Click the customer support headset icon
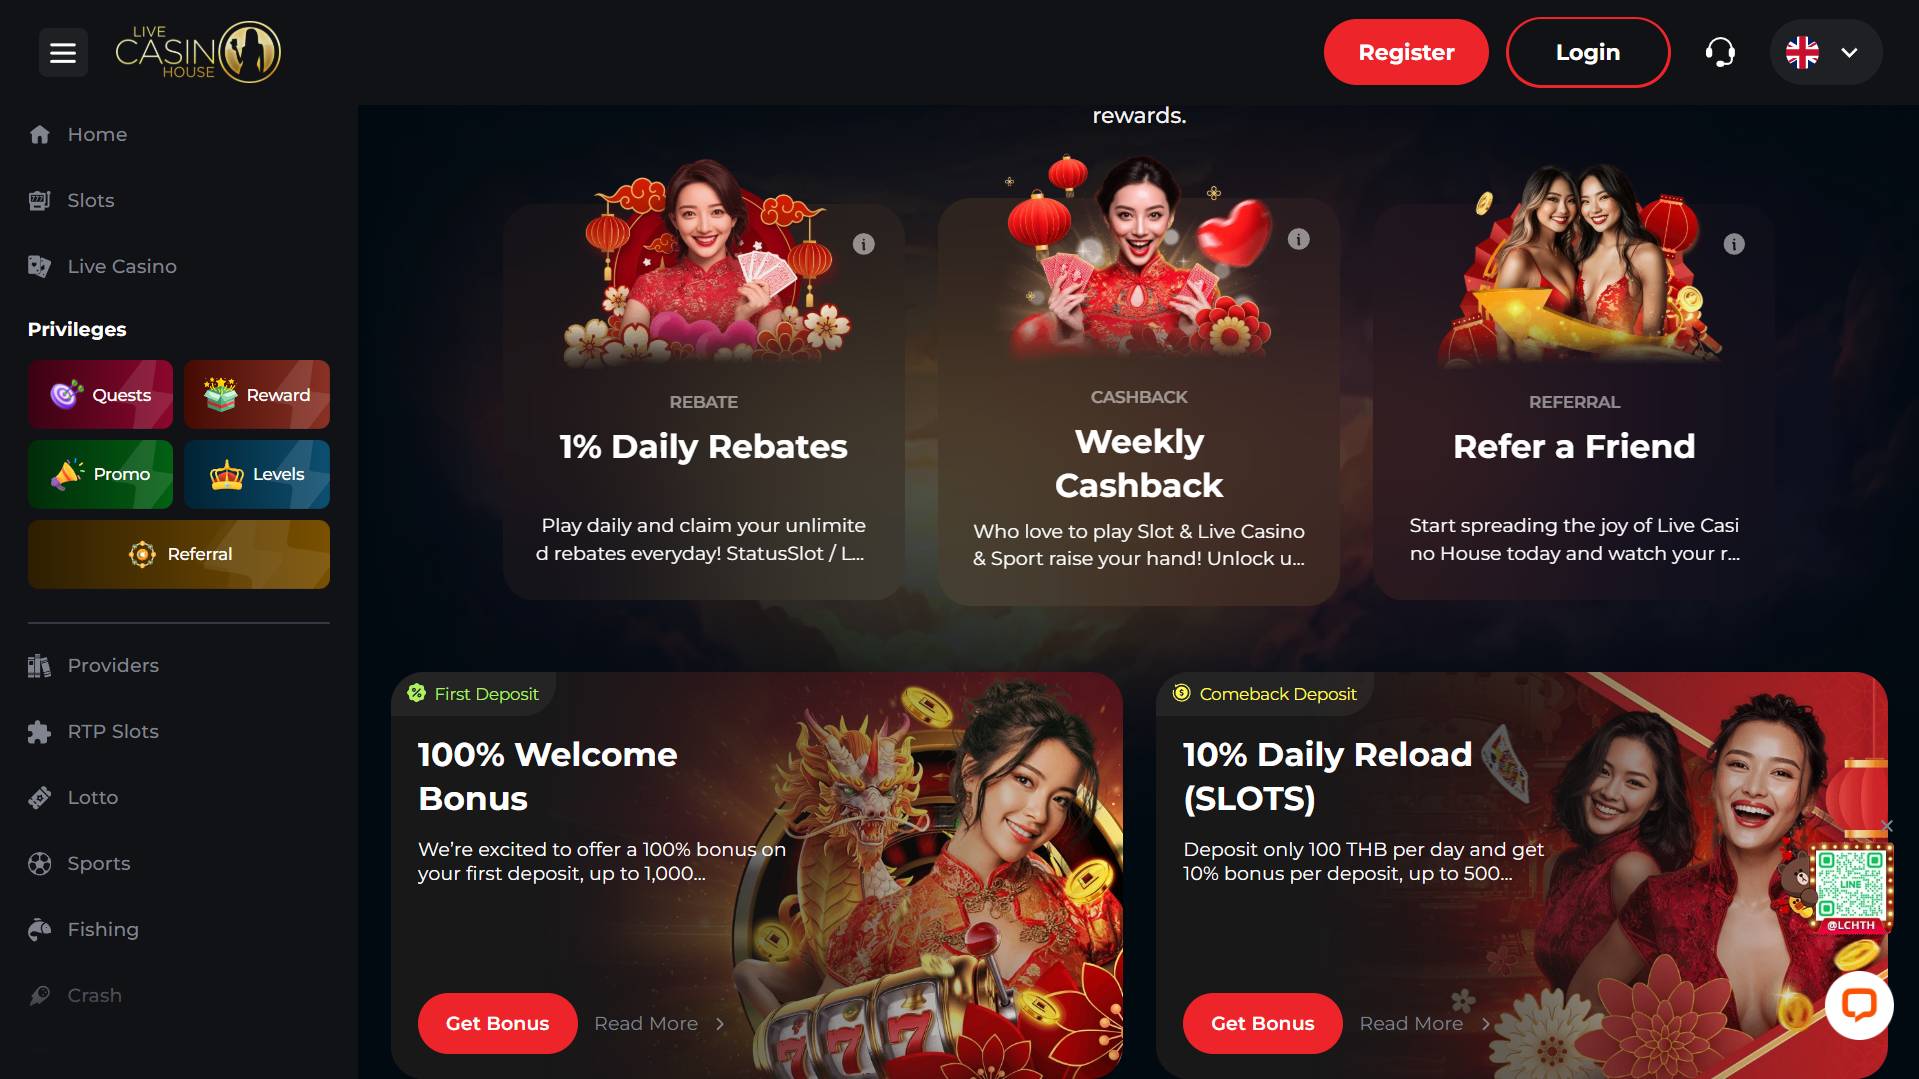This screenshot has height=1079, width=1919. [1720, 52]
